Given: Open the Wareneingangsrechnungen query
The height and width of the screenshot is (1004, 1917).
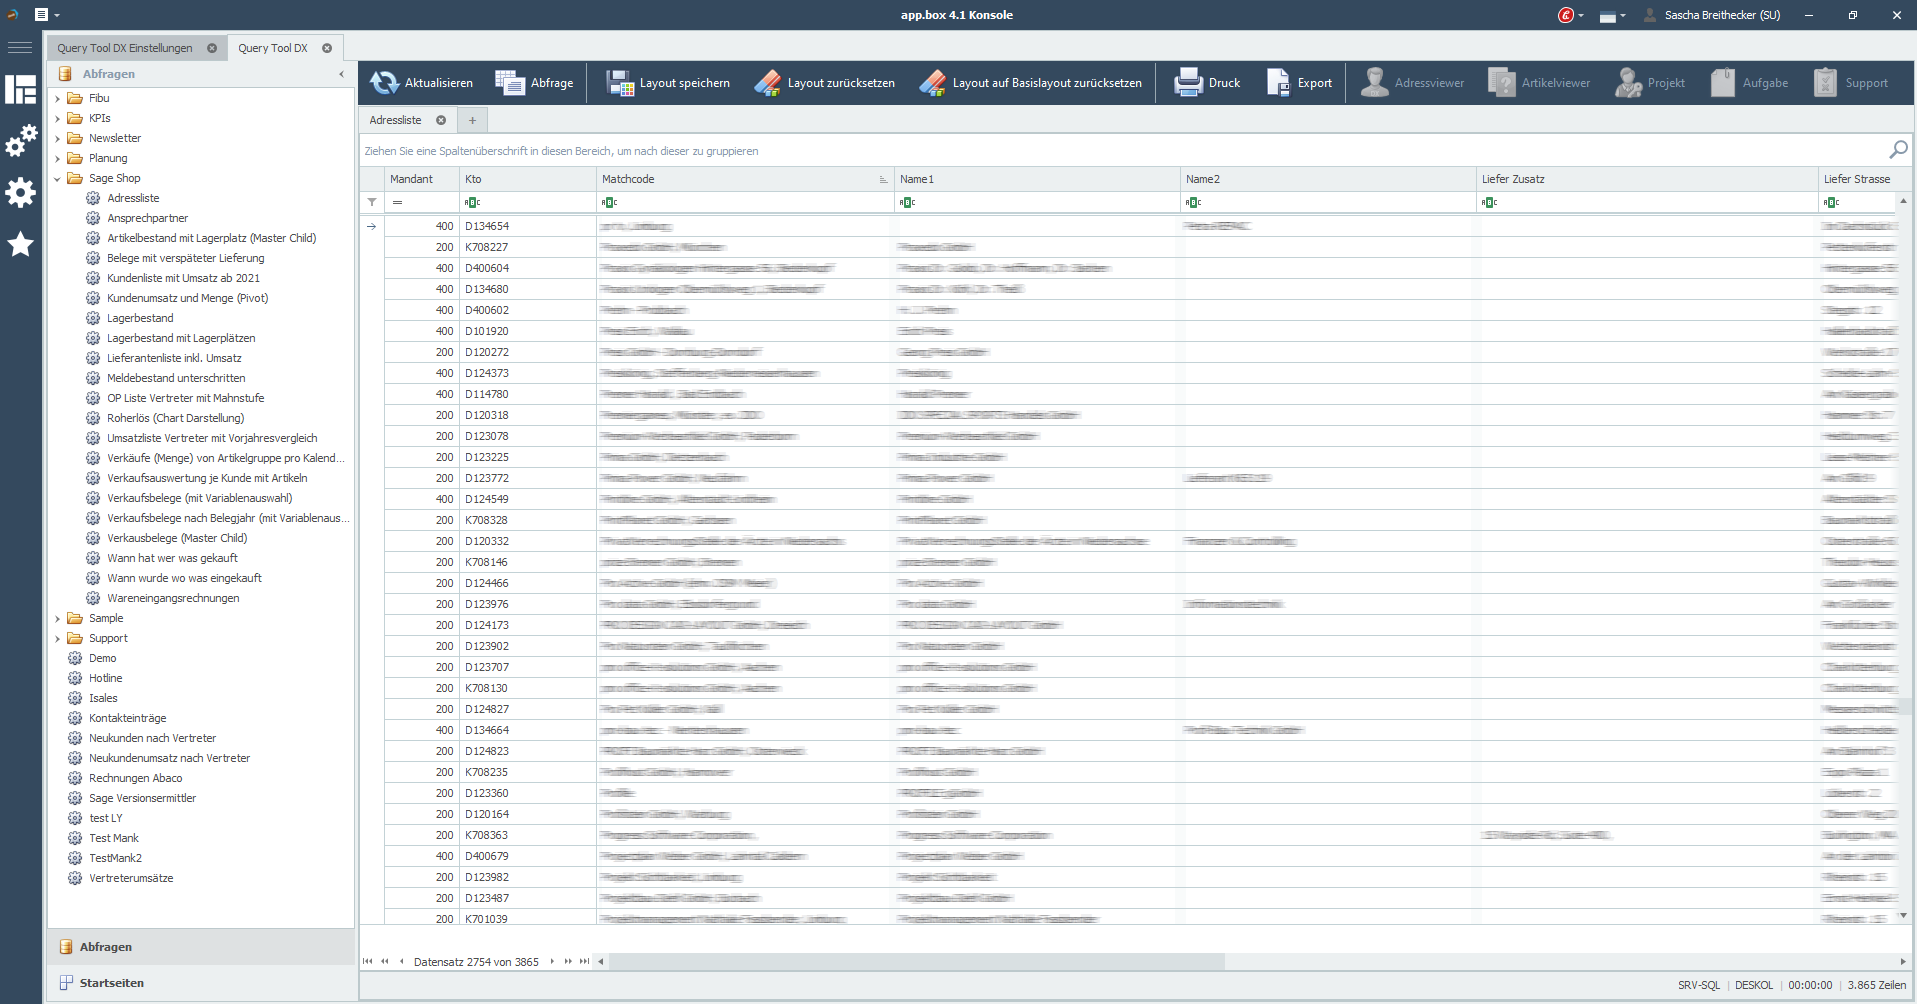Looking at the screenshot, I should pyautogui.click(x=173, y=598).
